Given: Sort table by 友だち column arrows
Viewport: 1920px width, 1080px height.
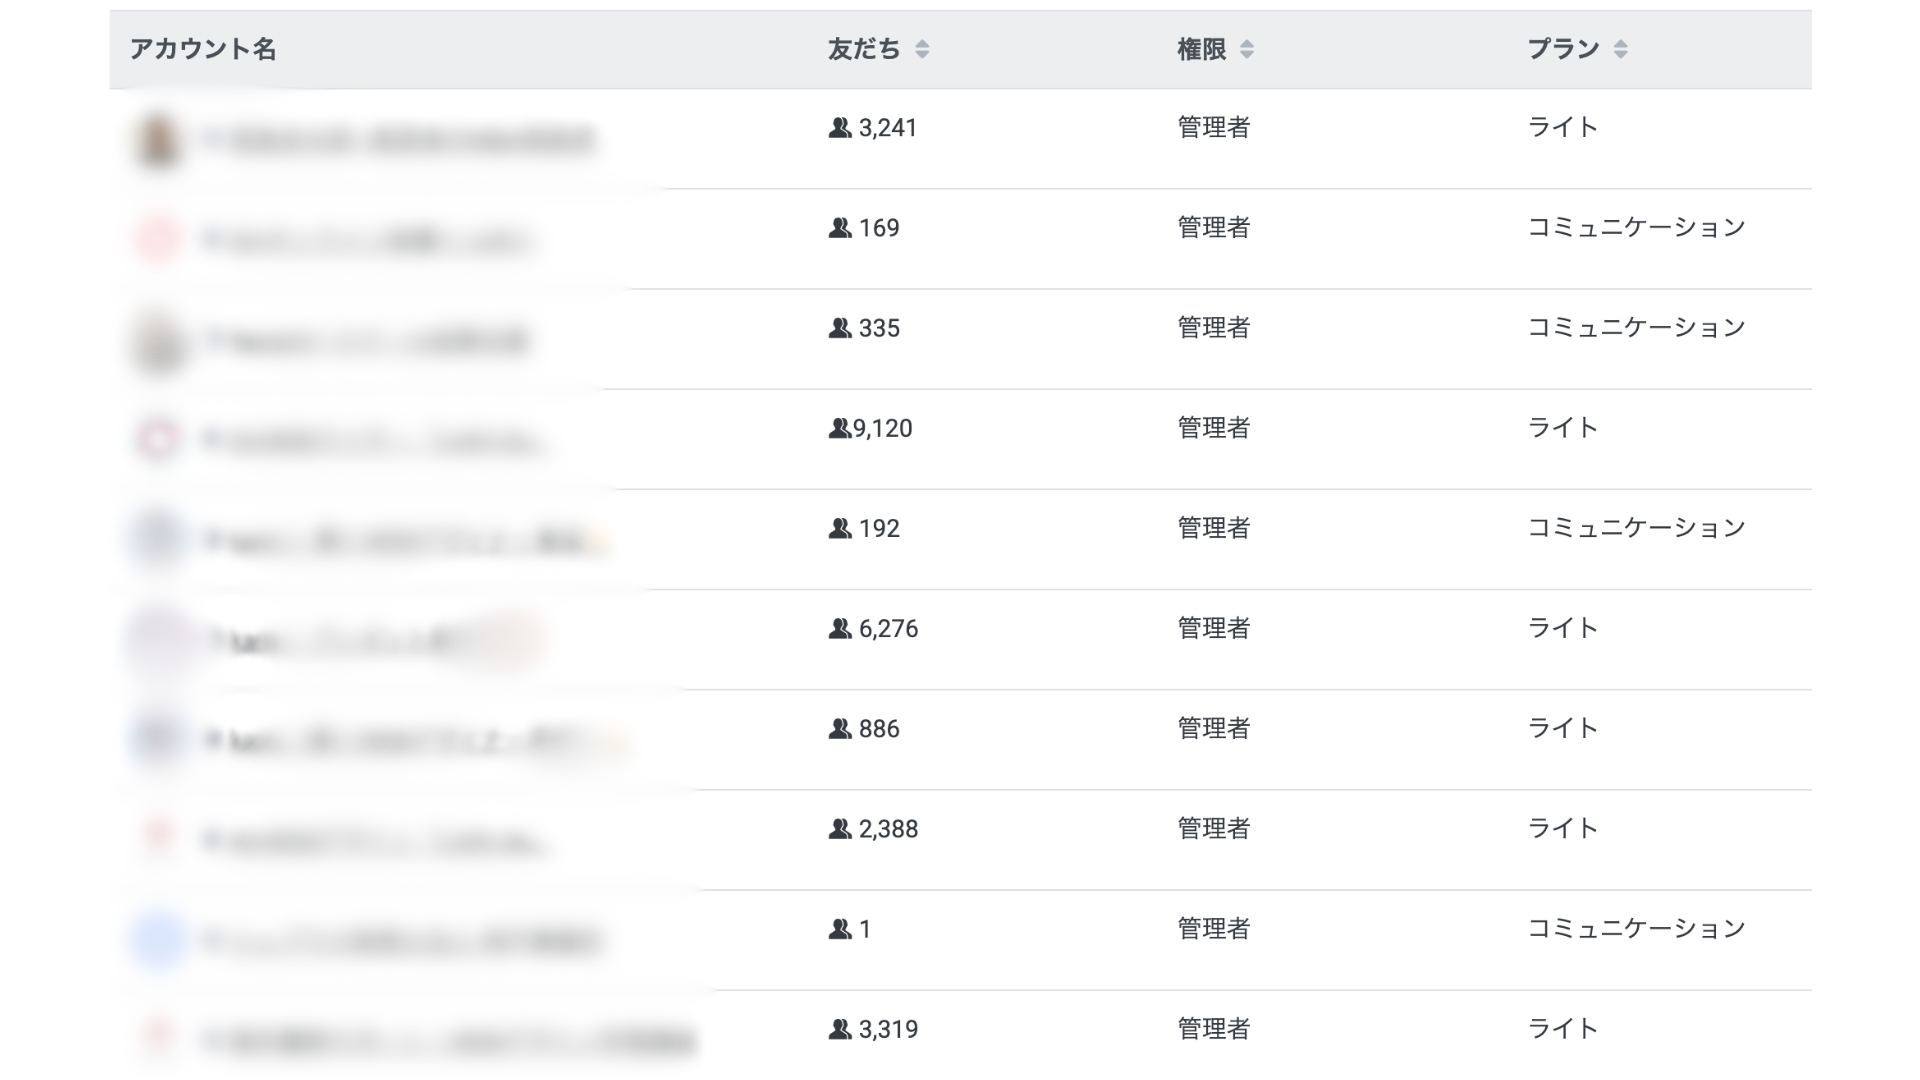Looking at the screenshot, I should (922, 49).
